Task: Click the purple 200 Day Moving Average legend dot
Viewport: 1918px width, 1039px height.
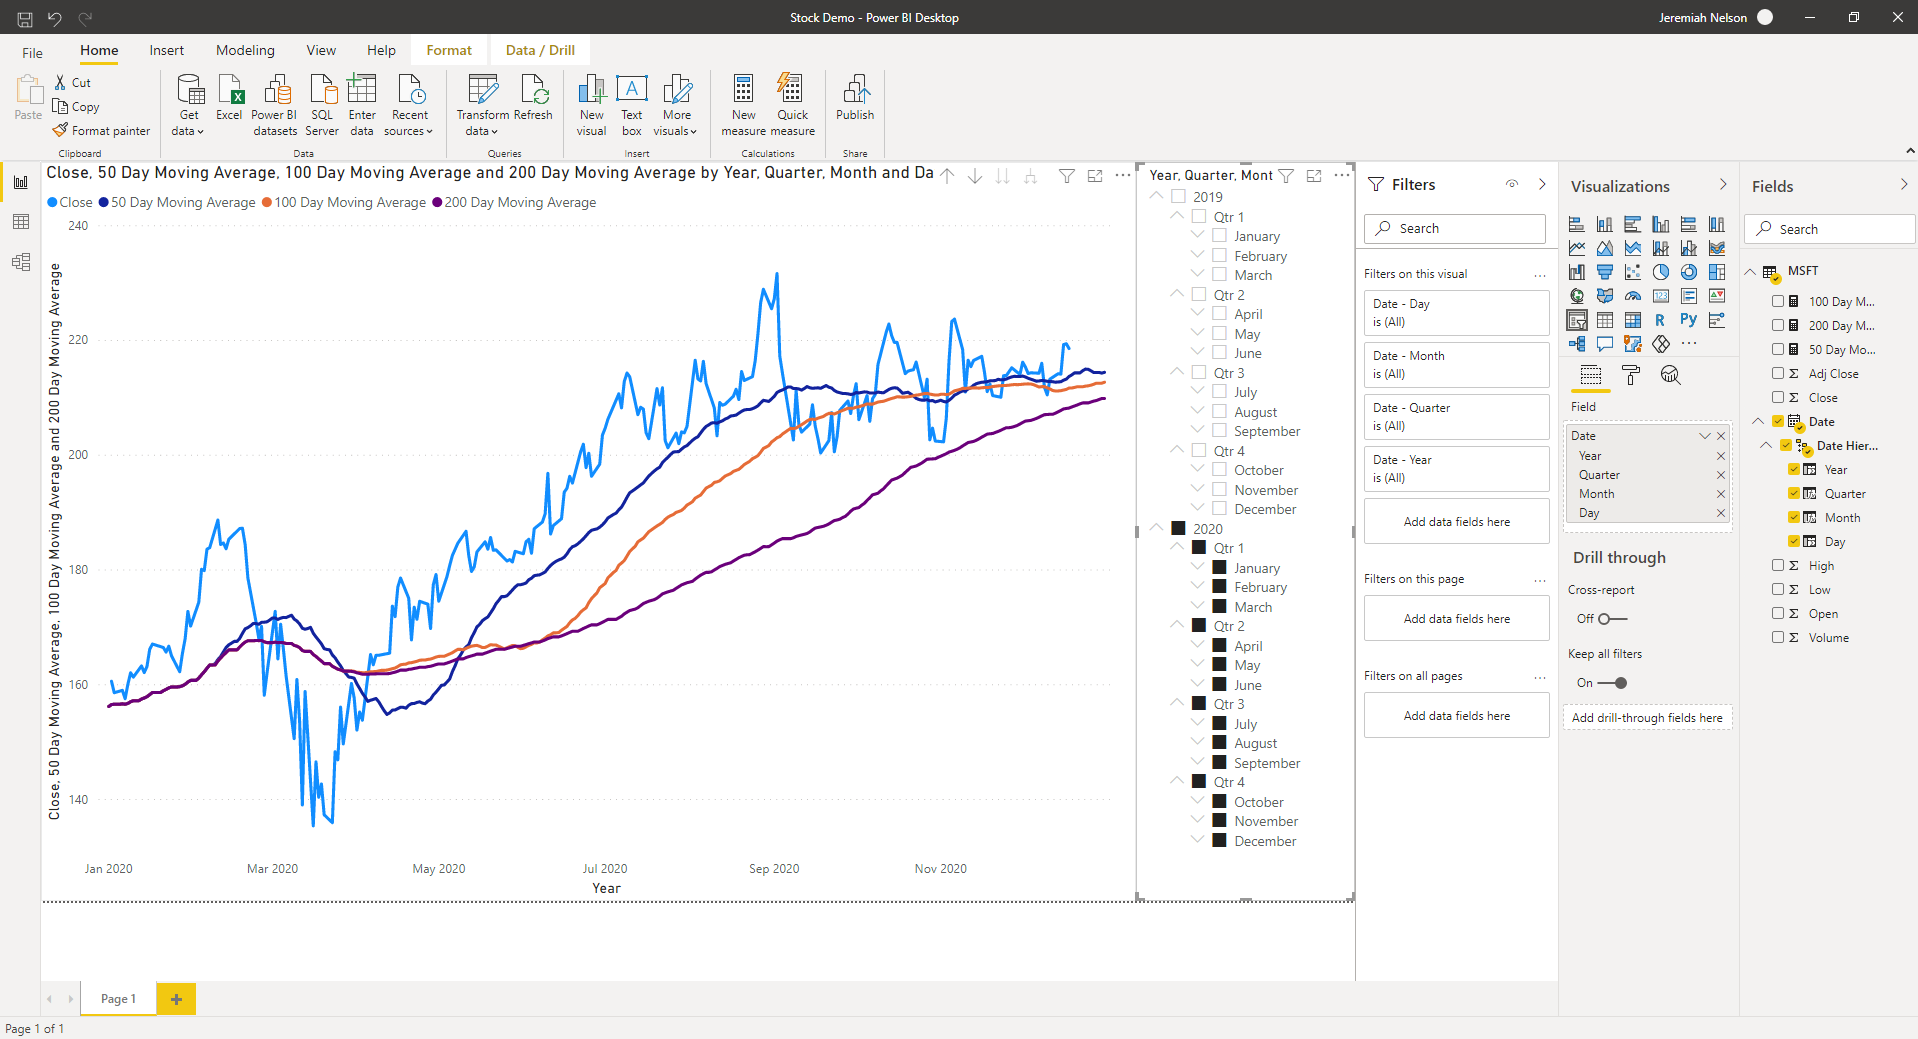Action: pos(437,203)
